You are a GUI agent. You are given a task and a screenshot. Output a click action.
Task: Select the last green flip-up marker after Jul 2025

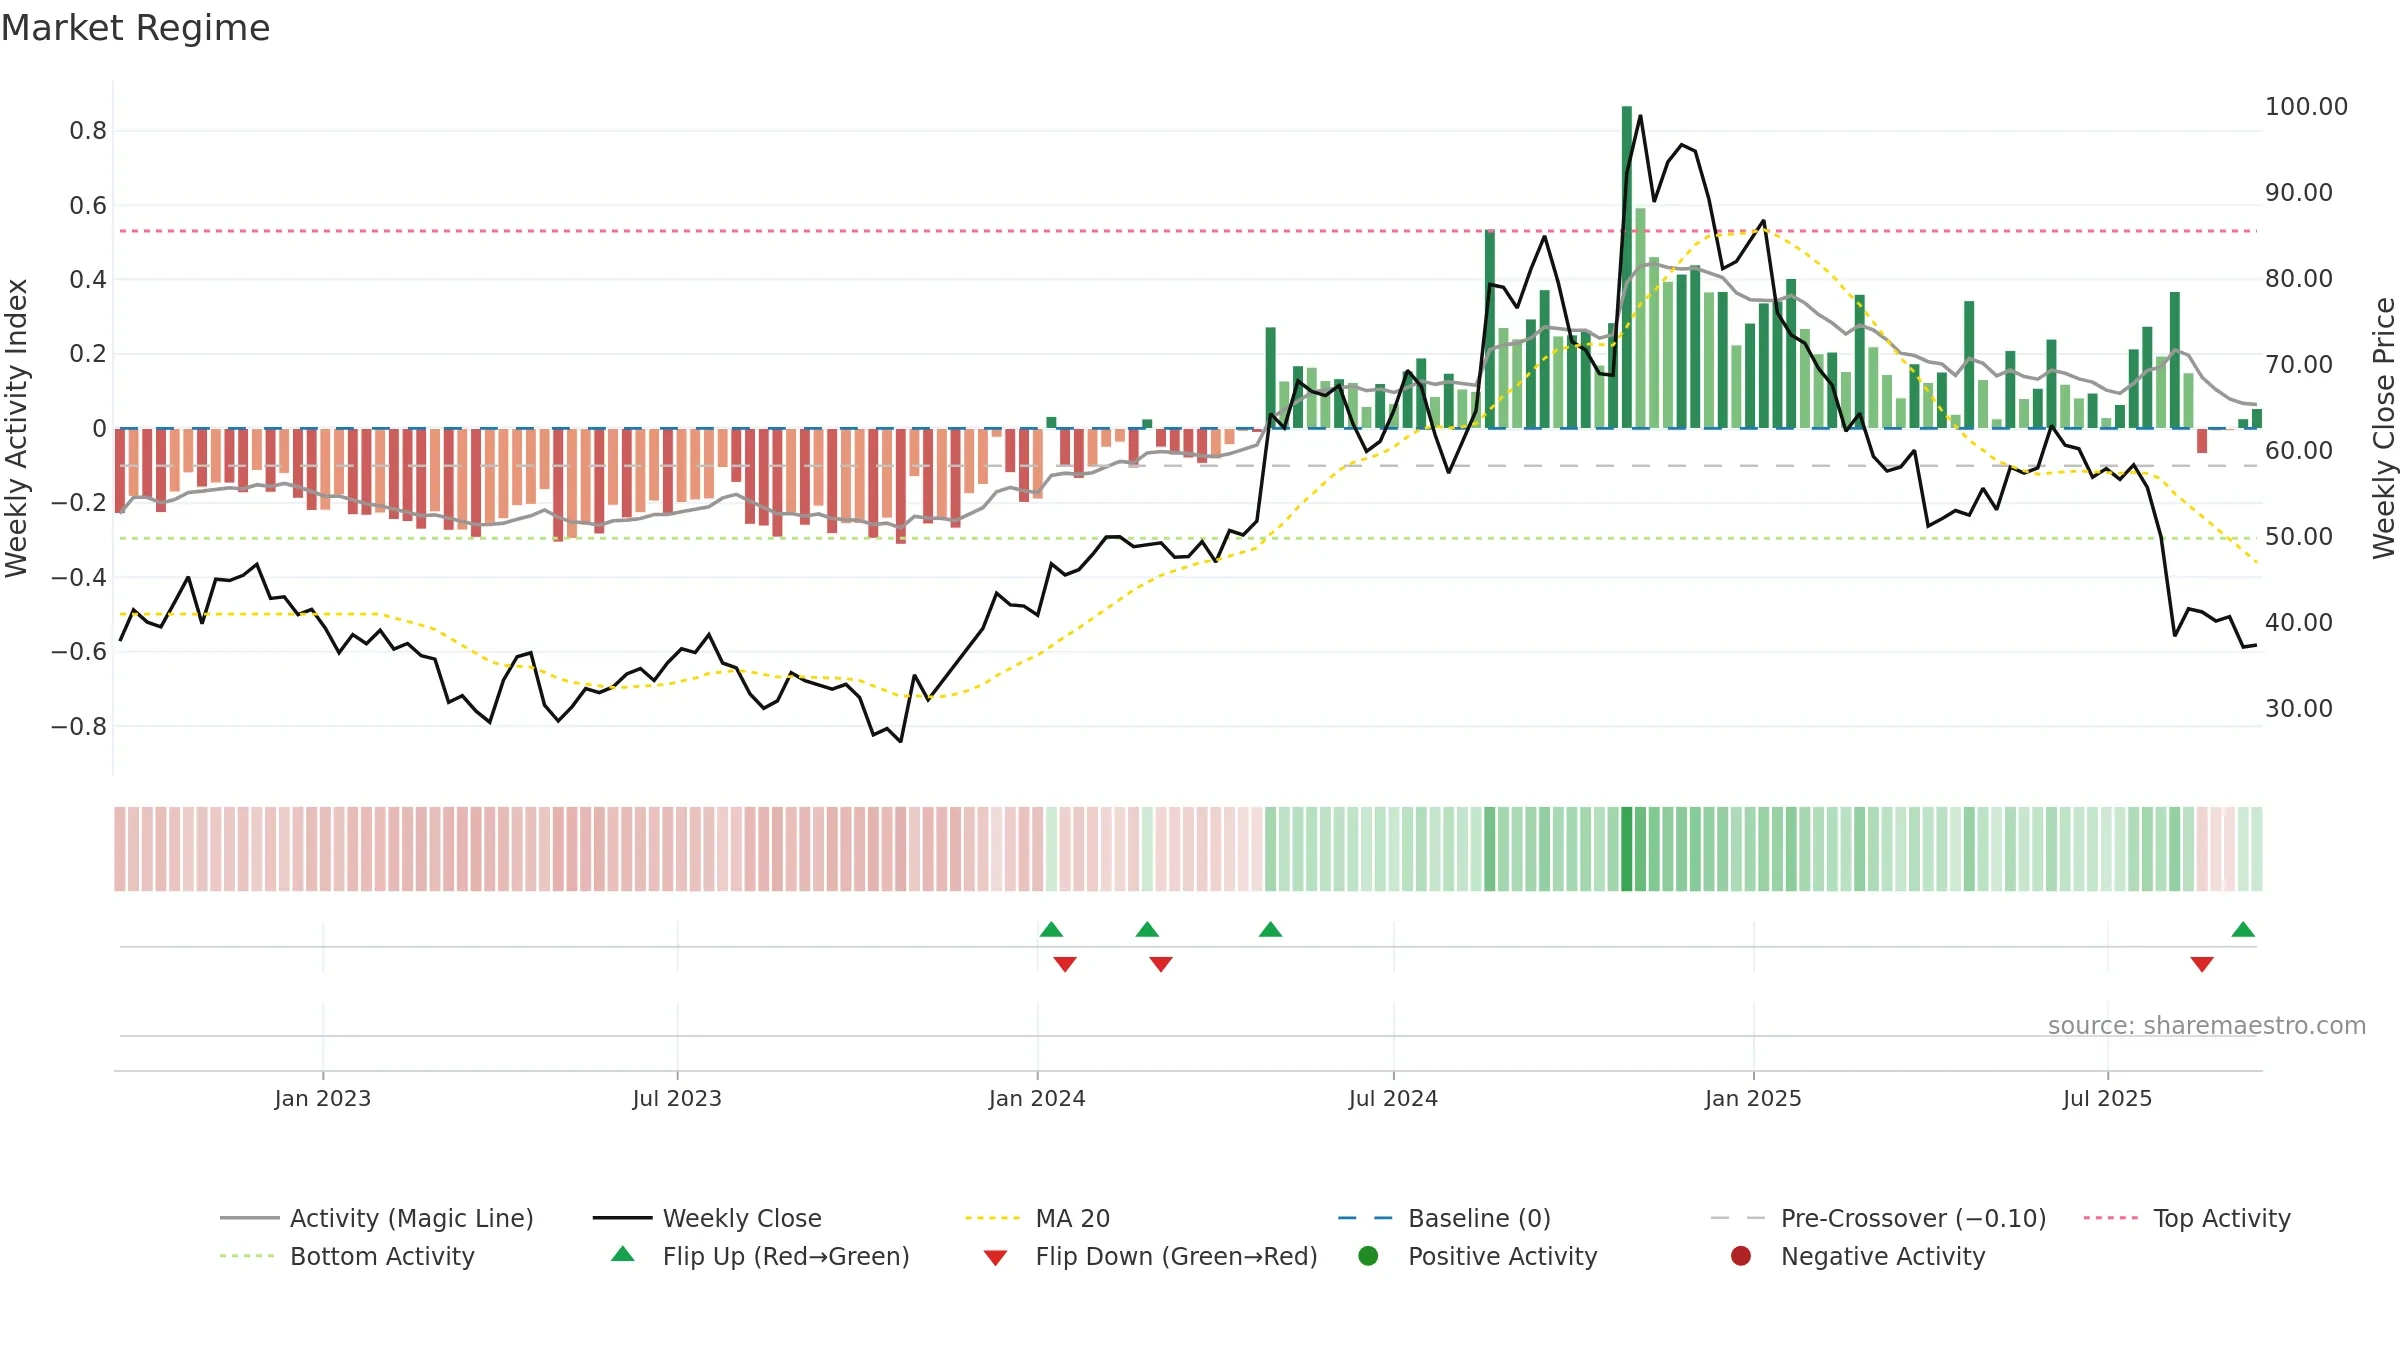(x=2243, y=930)
